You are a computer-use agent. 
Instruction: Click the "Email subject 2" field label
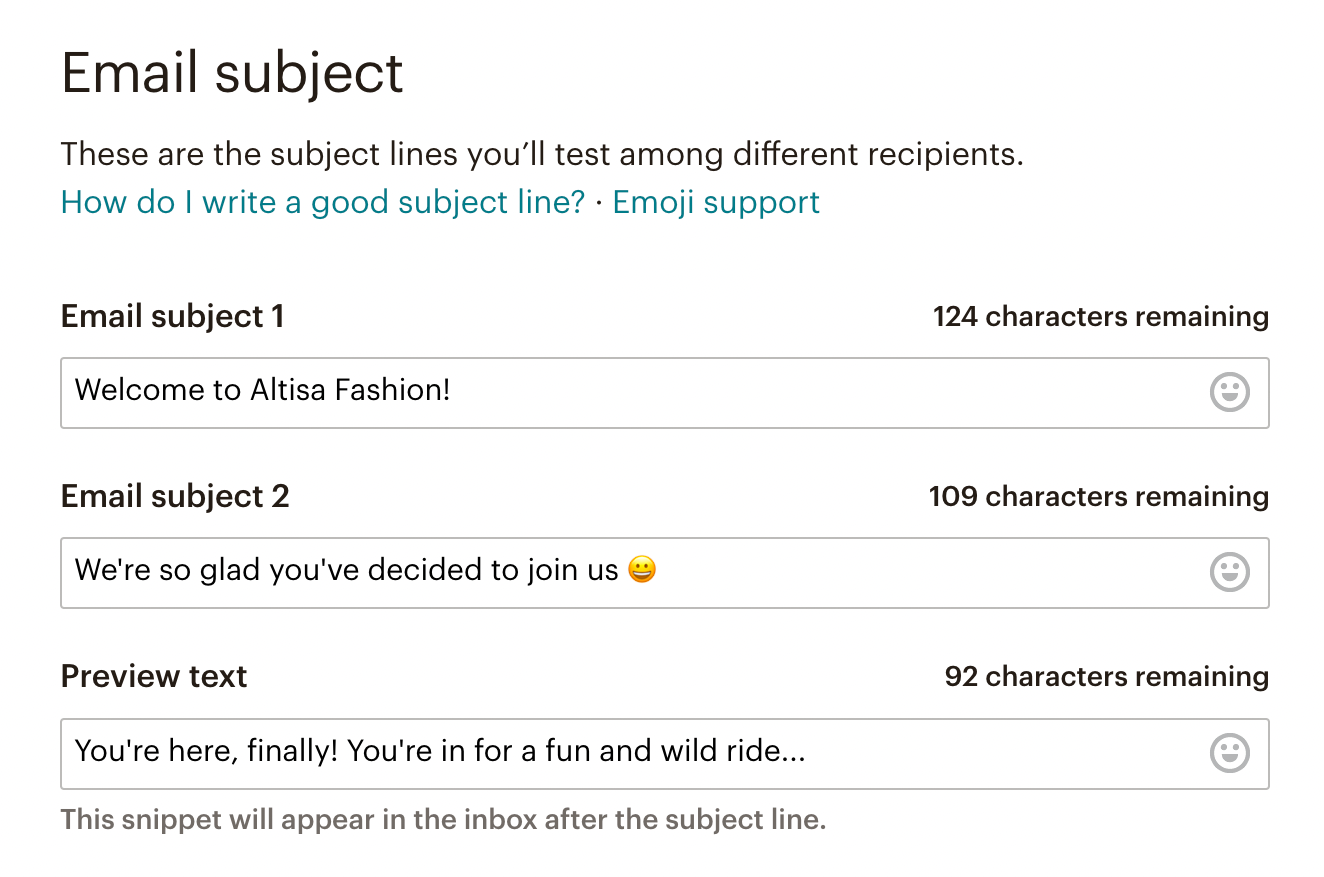pos(175,497)
